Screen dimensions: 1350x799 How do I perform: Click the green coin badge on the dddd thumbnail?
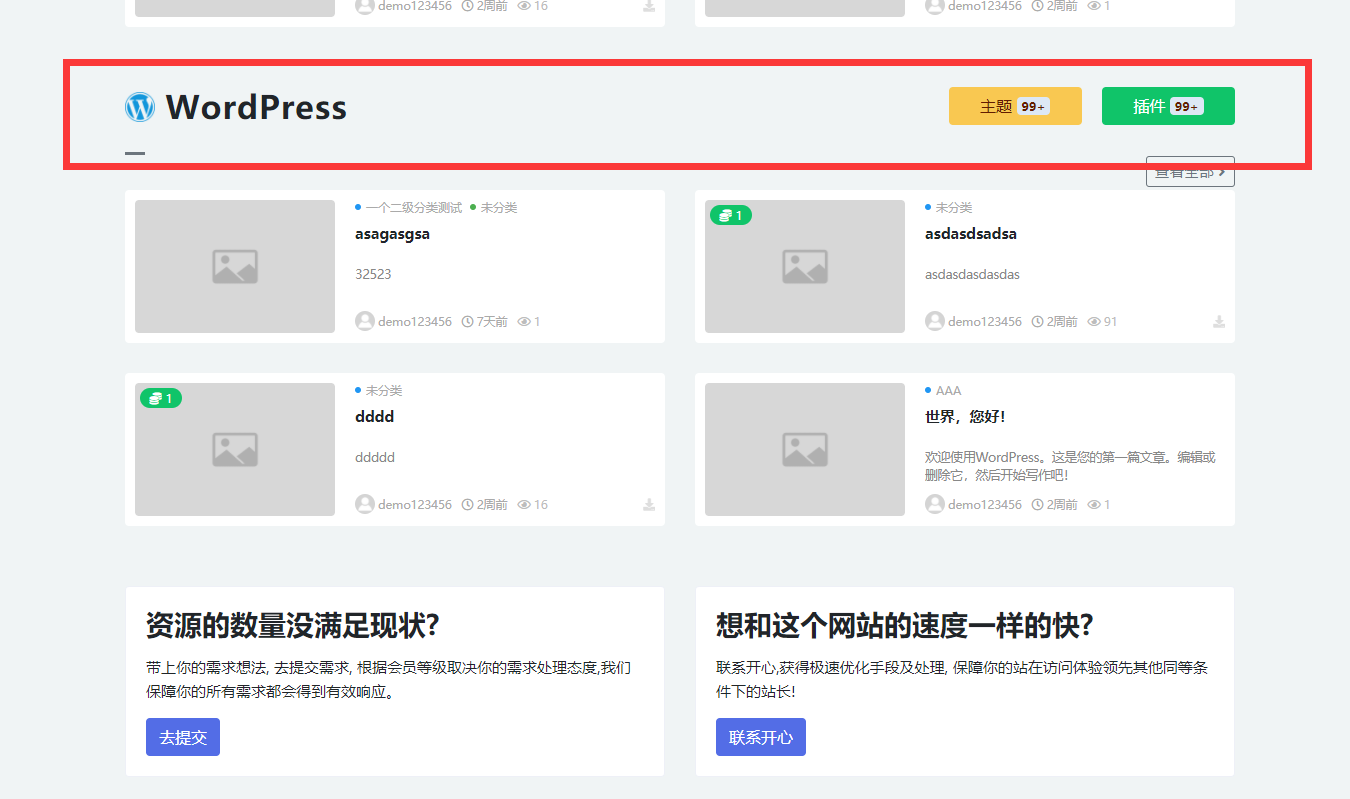click(160, 398)
